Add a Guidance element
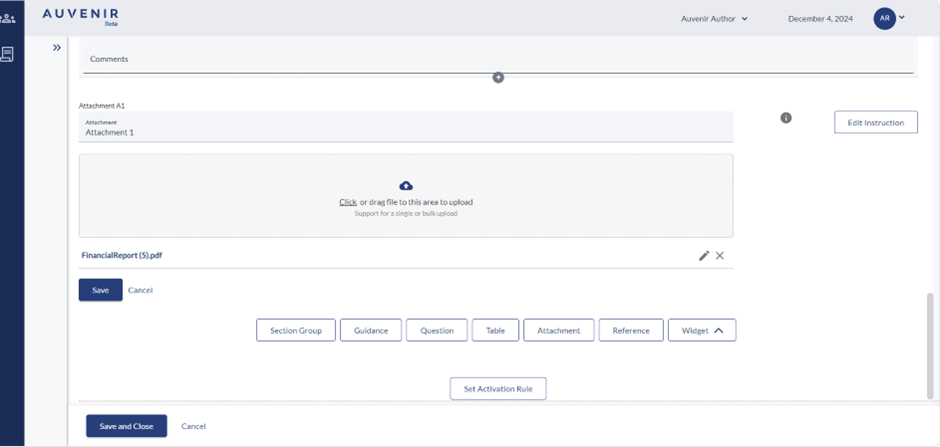Screen dimensions: 940x447 coord(371,330)
